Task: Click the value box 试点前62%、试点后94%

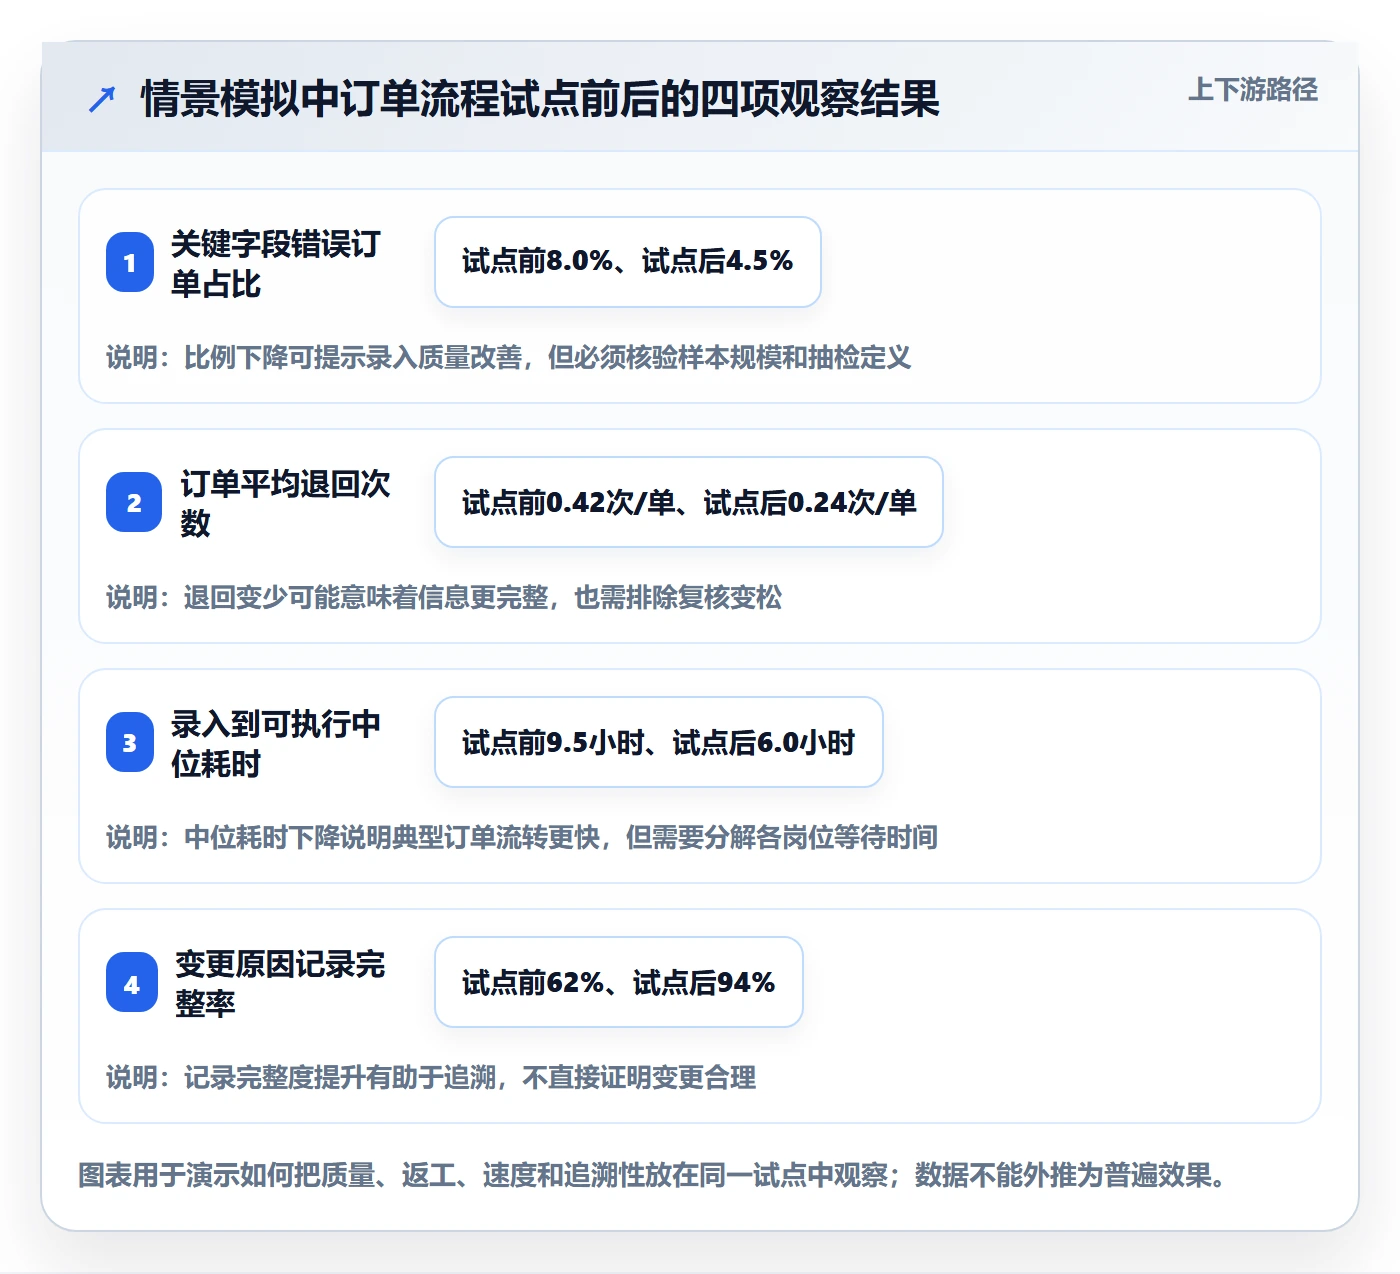Action: (x=619, y=982)
